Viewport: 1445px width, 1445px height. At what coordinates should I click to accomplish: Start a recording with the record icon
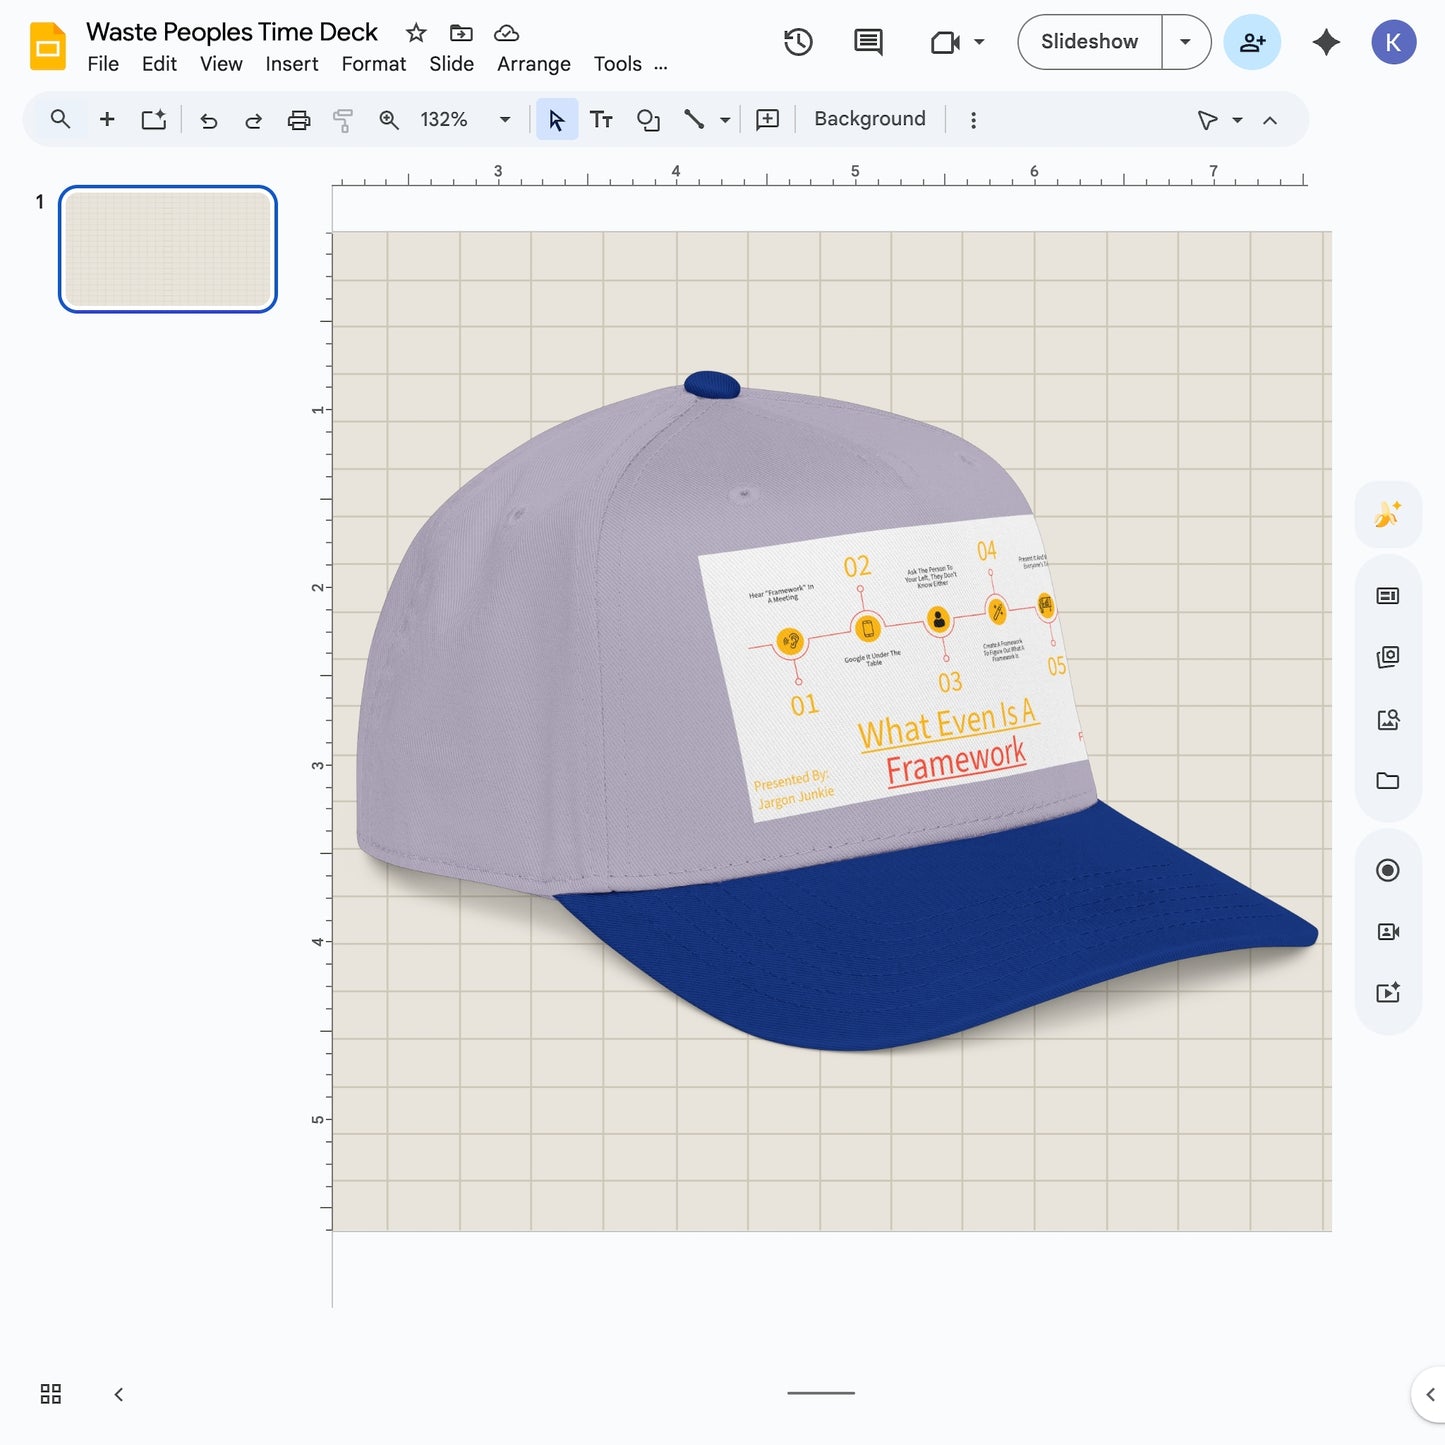1387,870
